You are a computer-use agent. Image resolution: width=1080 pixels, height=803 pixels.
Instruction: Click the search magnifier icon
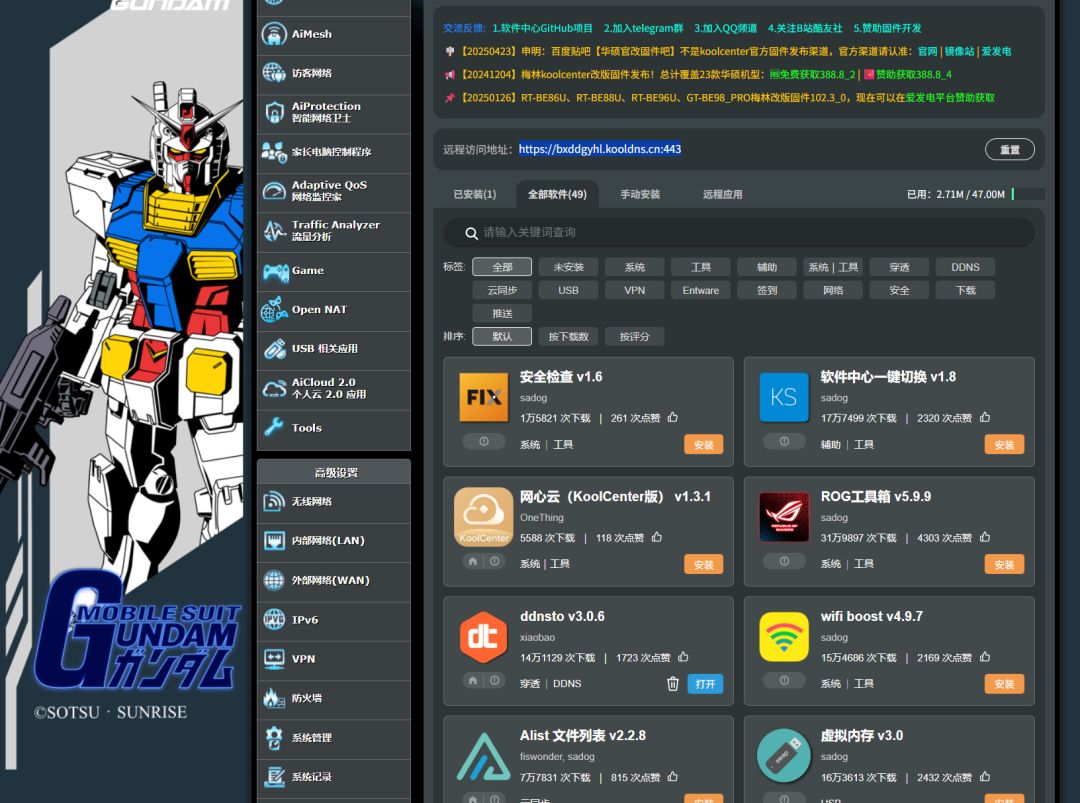(x=472, y=233)
